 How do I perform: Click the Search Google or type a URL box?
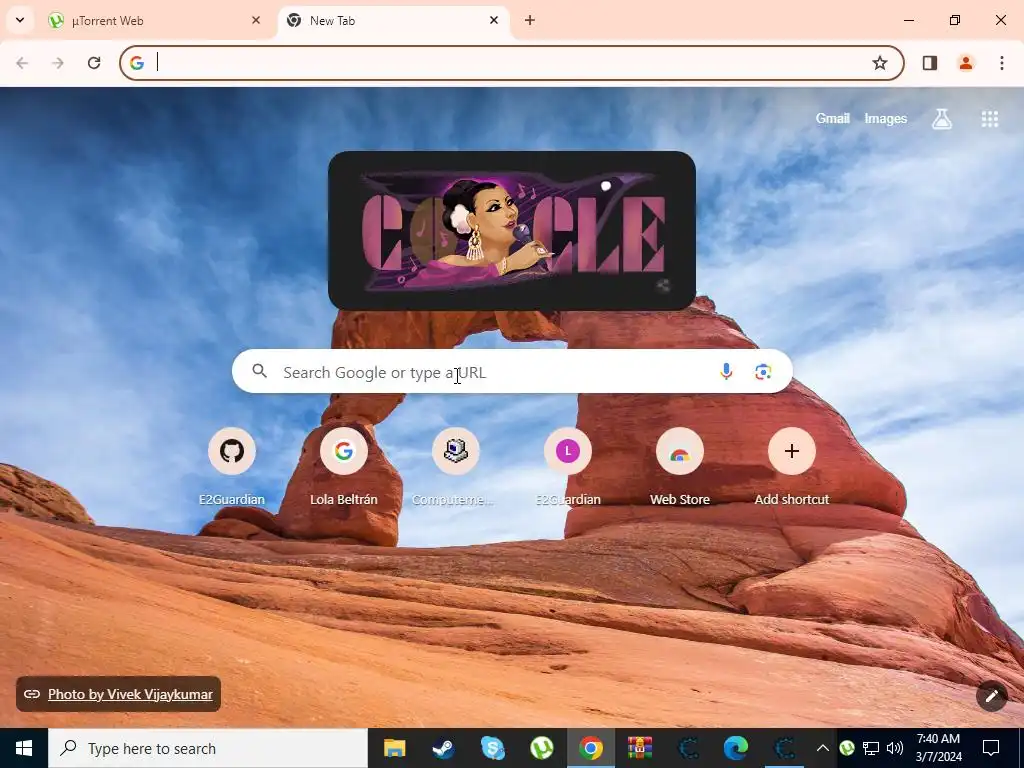pyautogui.click(x=512, y=372)
